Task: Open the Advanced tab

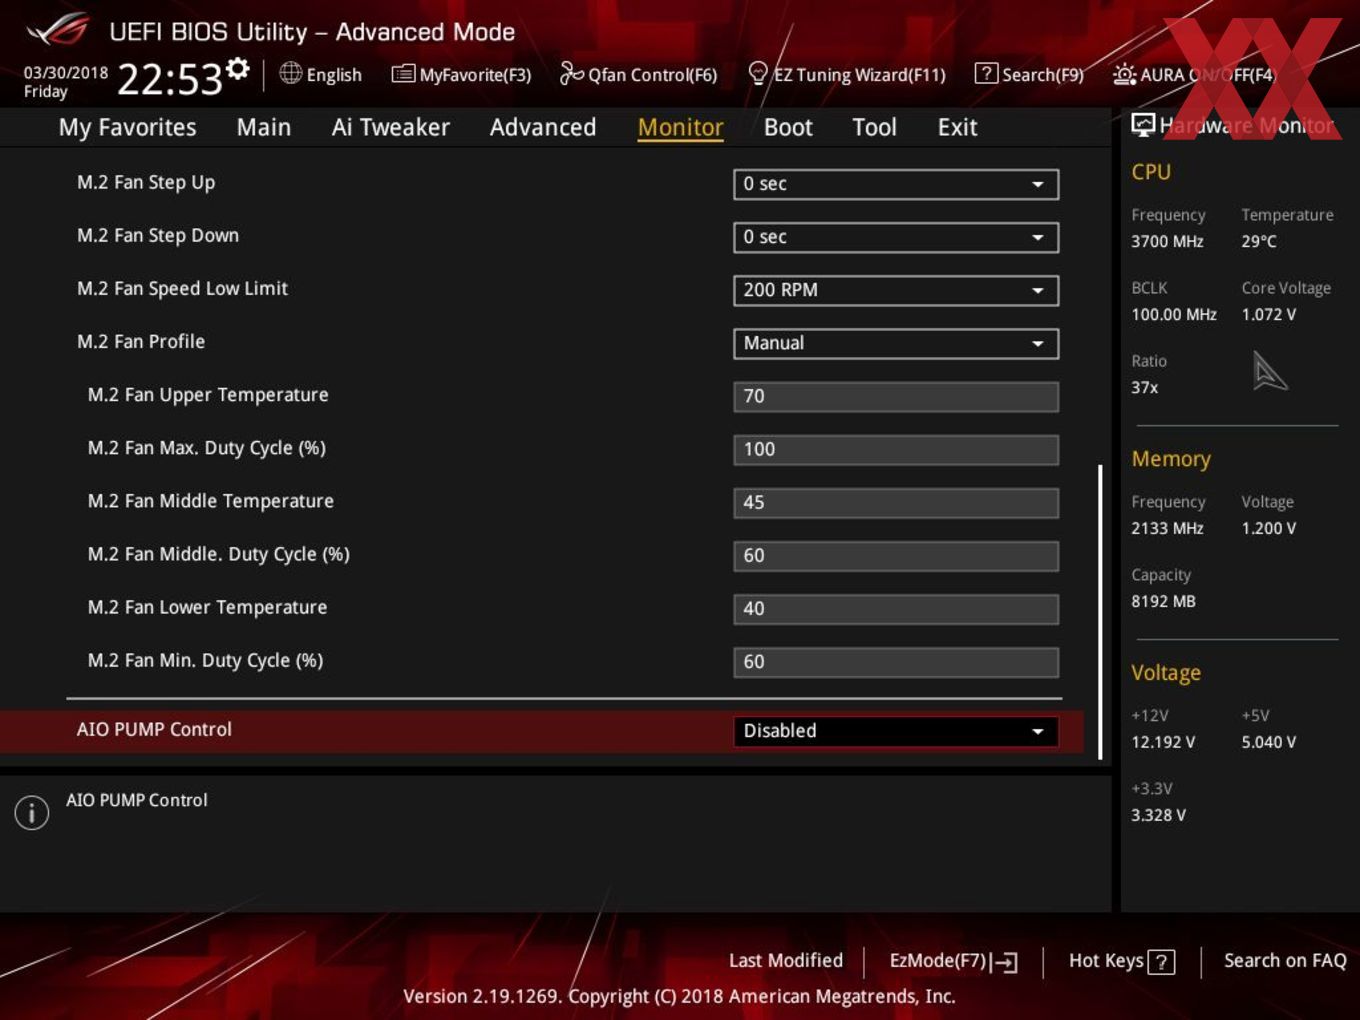Action: click(x=543, y=127)
